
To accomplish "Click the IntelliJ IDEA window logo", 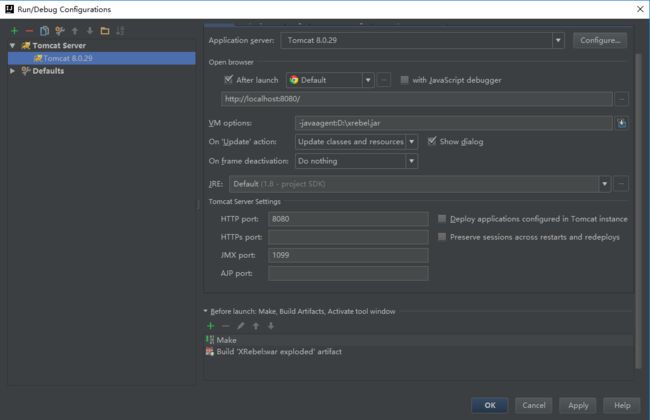I will pyautogui.click(x=9, y=9).
